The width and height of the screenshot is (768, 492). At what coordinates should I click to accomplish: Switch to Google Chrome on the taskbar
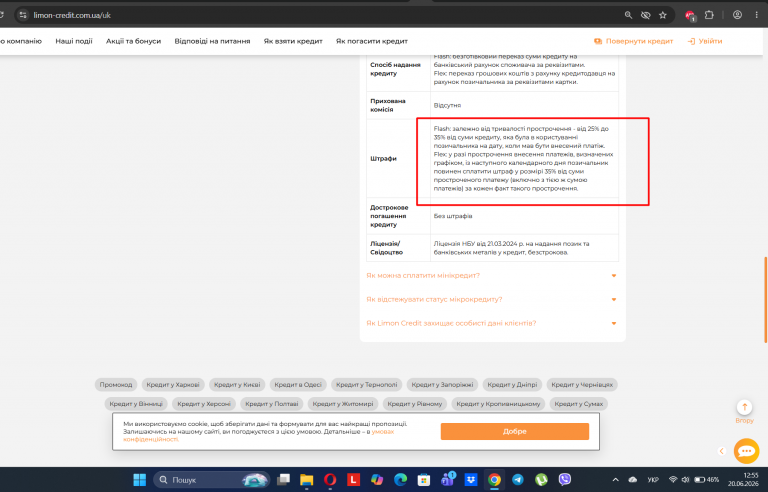(x=494, y=480)
